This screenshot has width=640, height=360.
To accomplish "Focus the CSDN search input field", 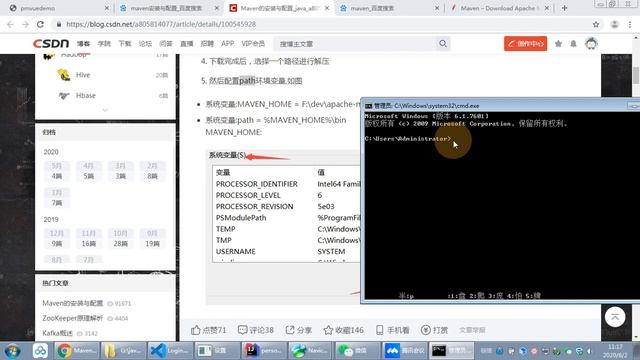I will [x=355, y=44].
